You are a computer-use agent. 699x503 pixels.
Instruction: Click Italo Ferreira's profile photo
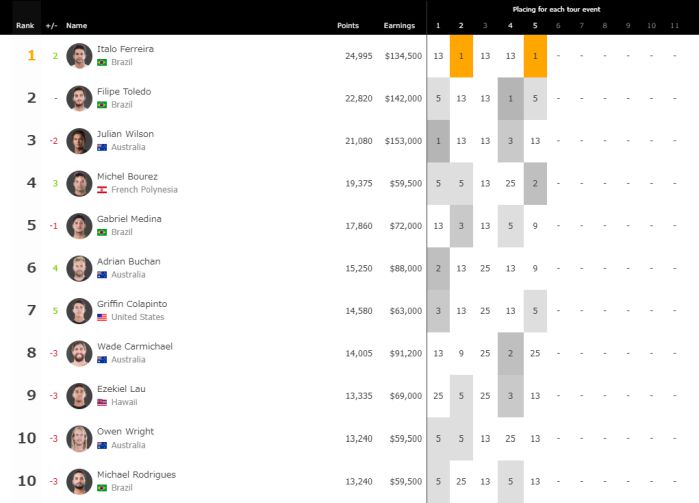coord(79,56)
